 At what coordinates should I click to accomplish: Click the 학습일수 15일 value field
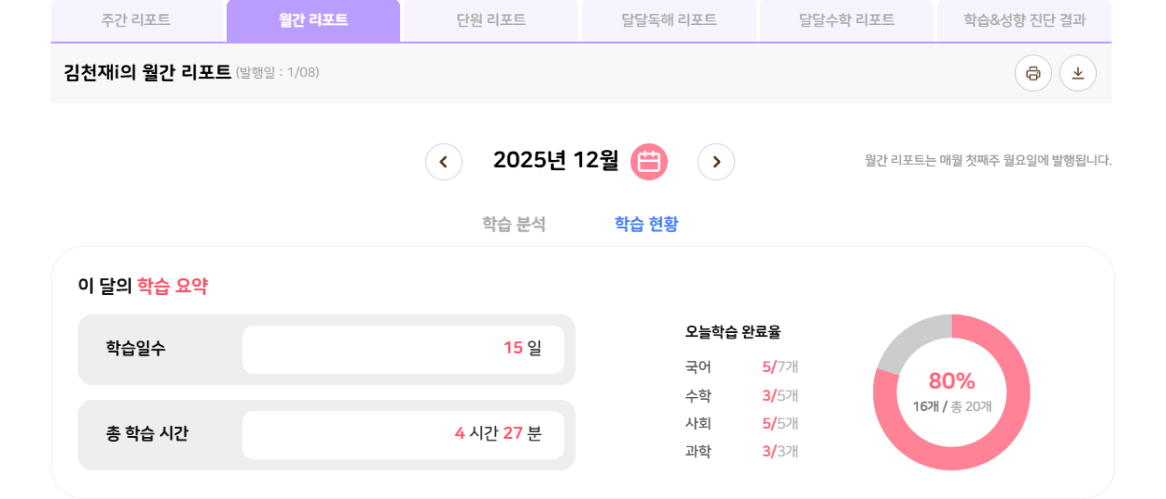point(403,349)
